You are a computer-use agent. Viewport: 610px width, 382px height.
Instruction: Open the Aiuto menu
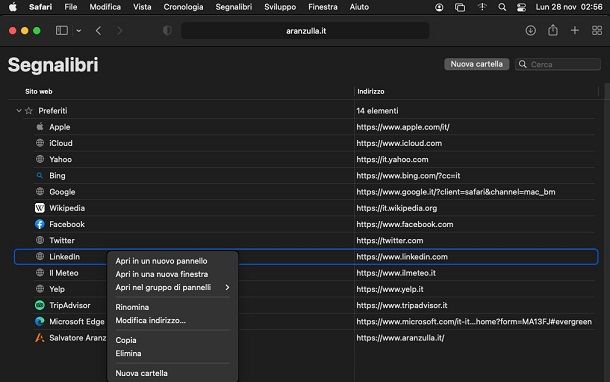[359, 7]
